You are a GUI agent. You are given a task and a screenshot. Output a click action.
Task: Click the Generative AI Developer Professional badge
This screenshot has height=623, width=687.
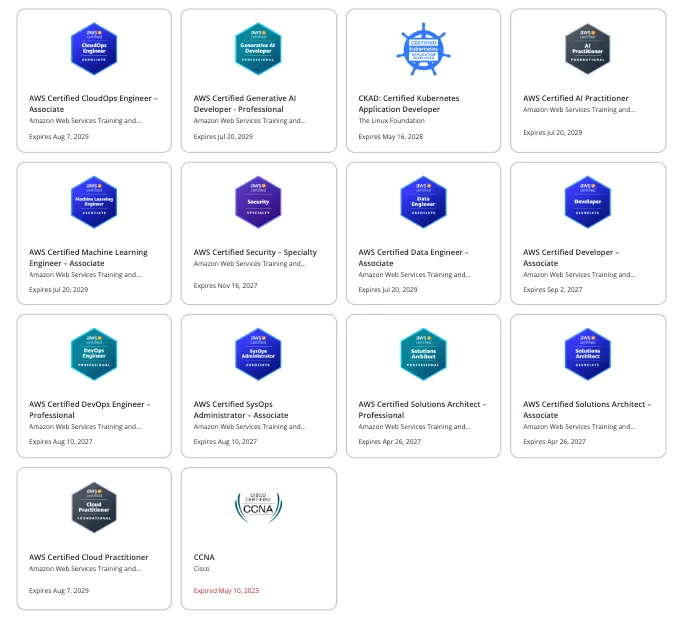[x=258, y=49]
